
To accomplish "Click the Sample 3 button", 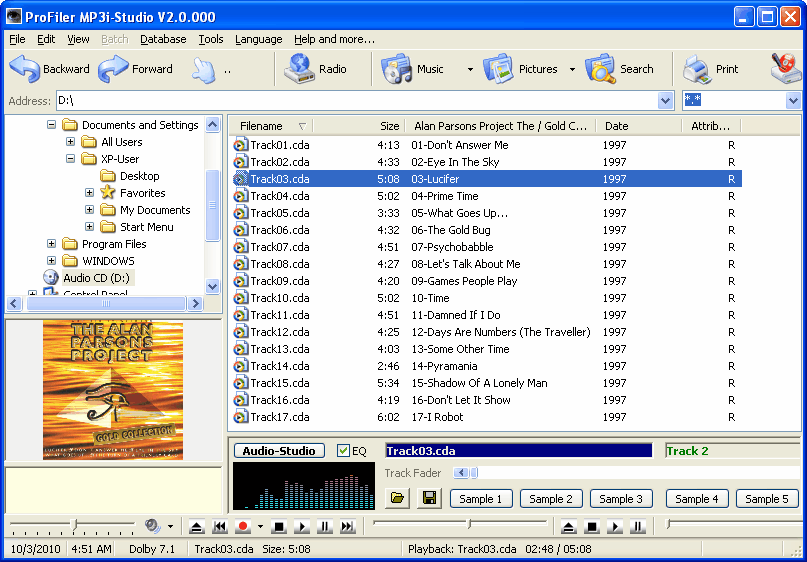I will pyautogui.click(x=621, y=499).
